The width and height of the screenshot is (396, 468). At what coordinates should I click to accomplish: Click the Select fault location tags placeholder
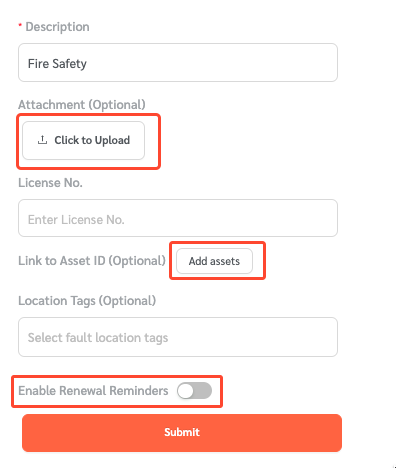tap(98, 338)
